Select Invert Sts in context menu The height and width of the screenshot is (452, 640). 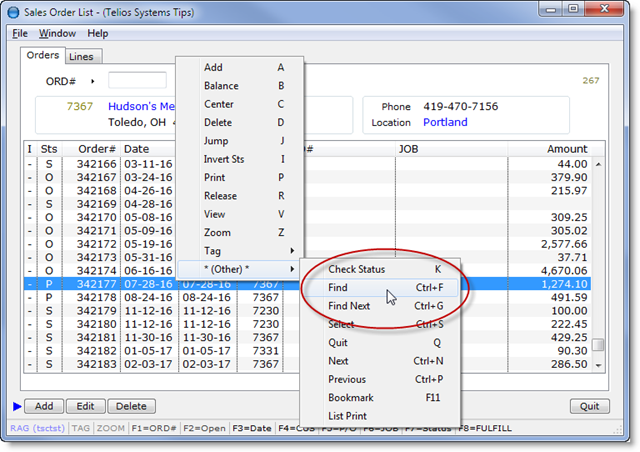[224, 159]
